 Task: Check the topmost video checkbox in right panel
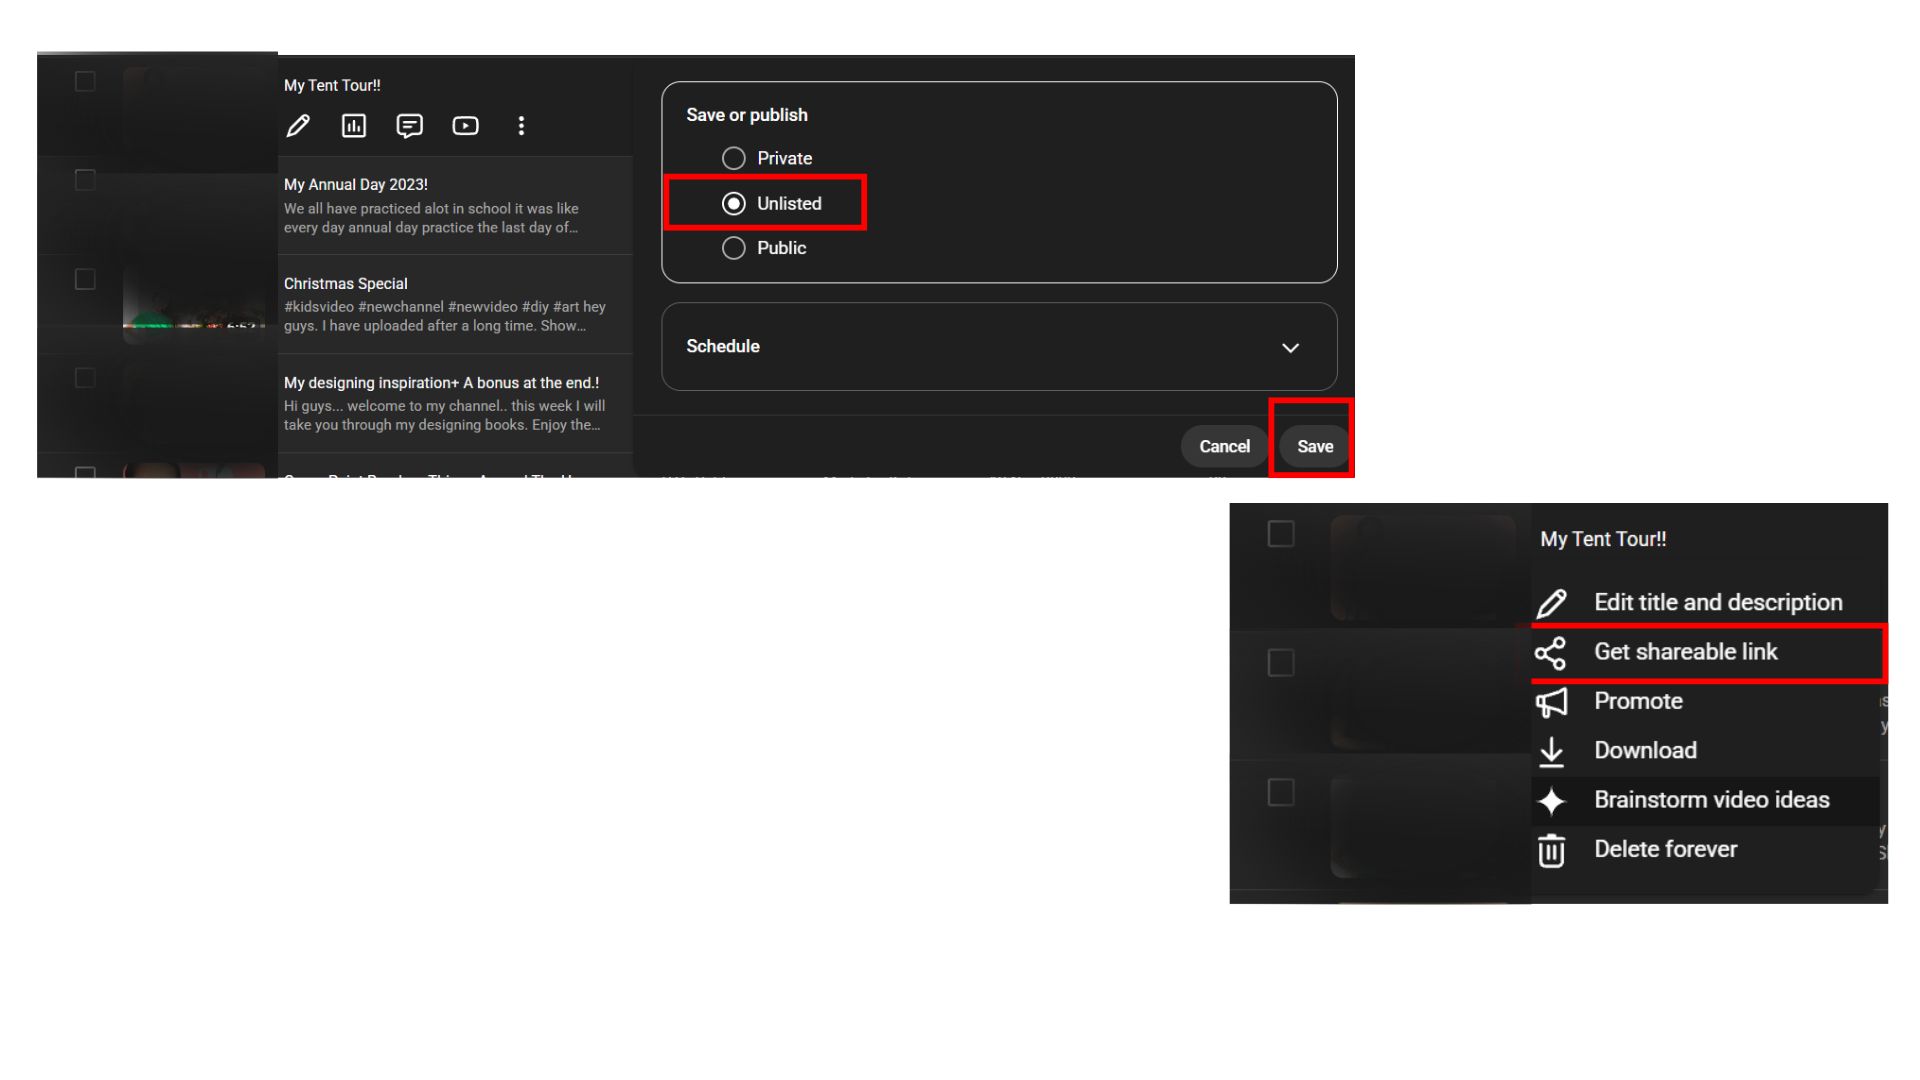point(1280,535)
